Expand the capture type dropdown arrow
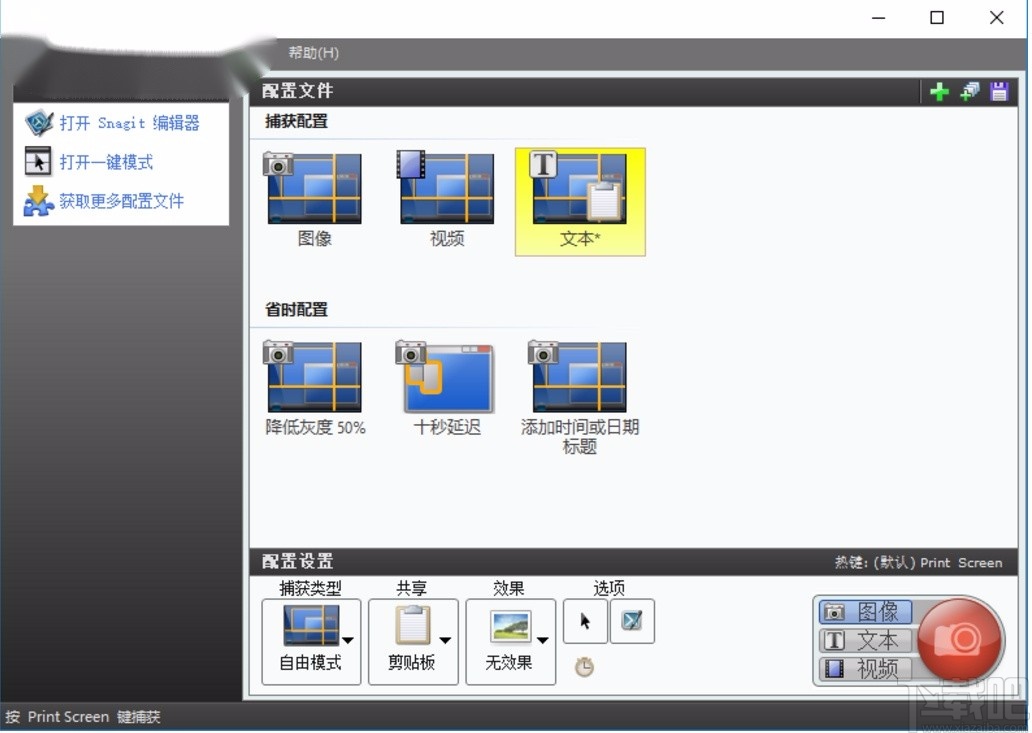The image size is (1032, 733). 348,640
